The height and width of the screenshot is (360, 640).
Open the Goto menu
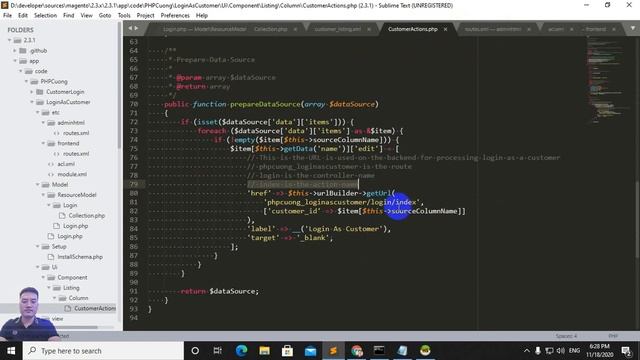[x=105, y=15]
